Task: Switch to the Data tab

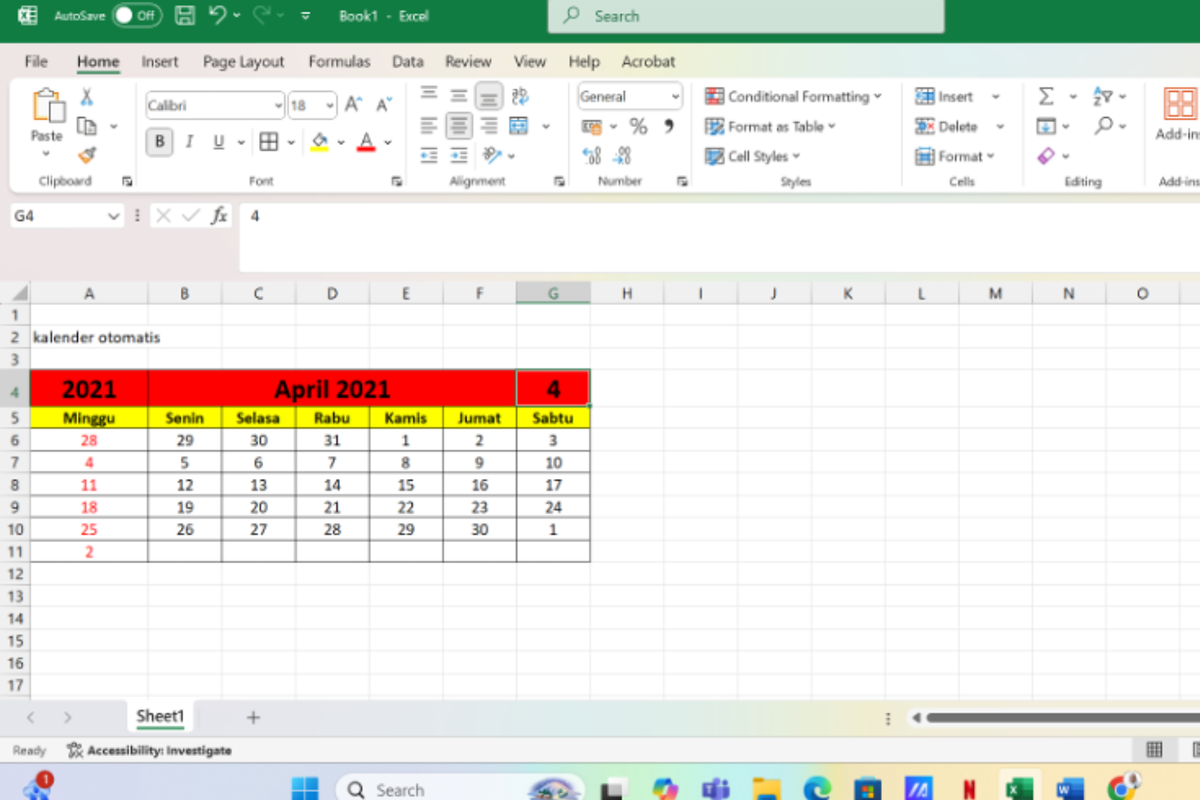Action: pyautogui.click(x=408, y=61)
